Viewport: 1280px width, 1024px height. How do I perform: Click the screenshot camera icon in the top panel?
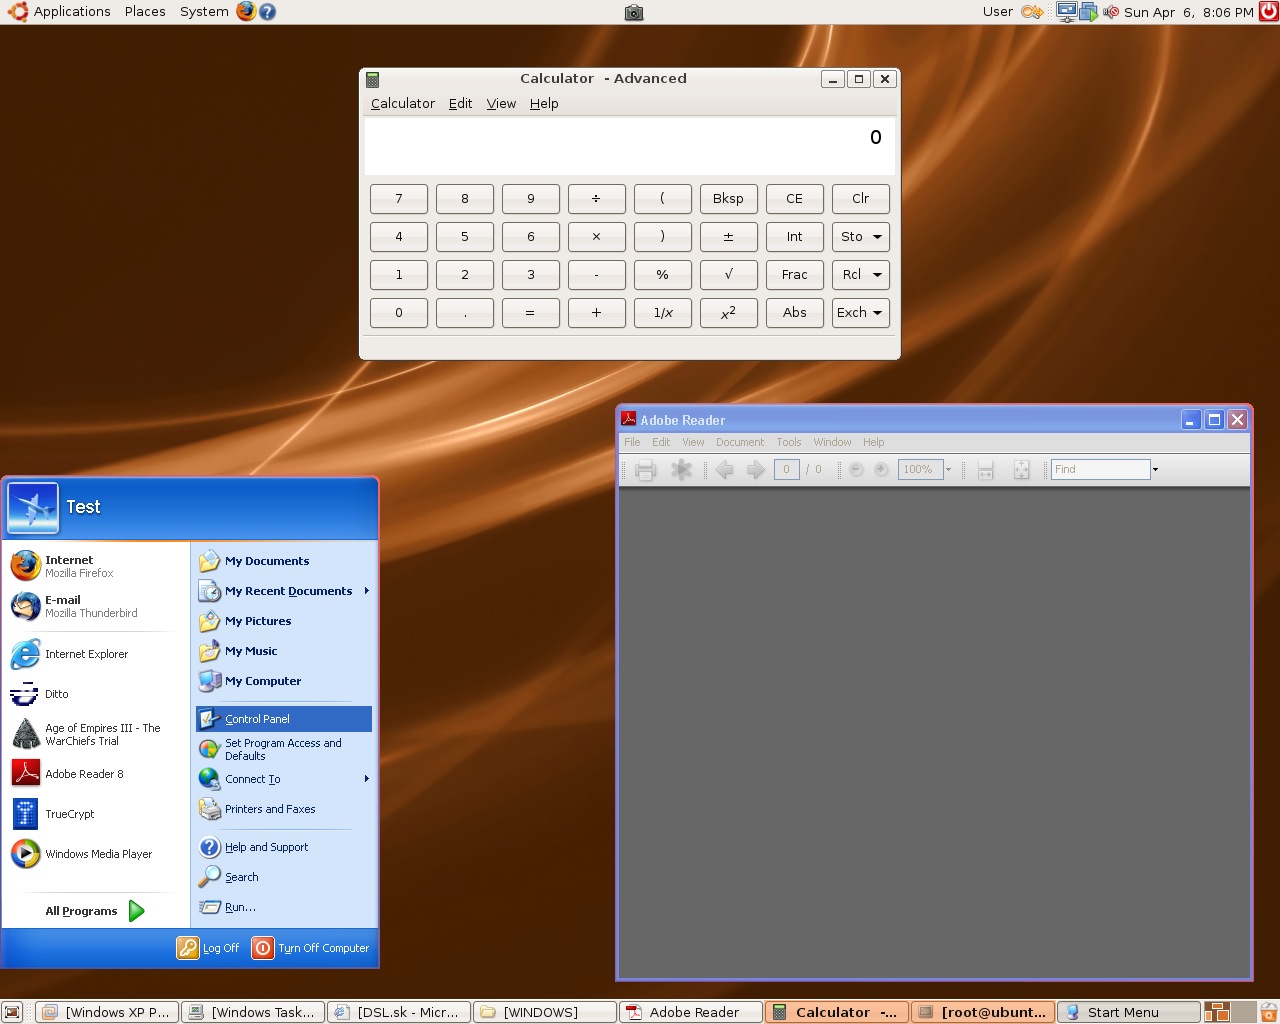coord(634,13)
